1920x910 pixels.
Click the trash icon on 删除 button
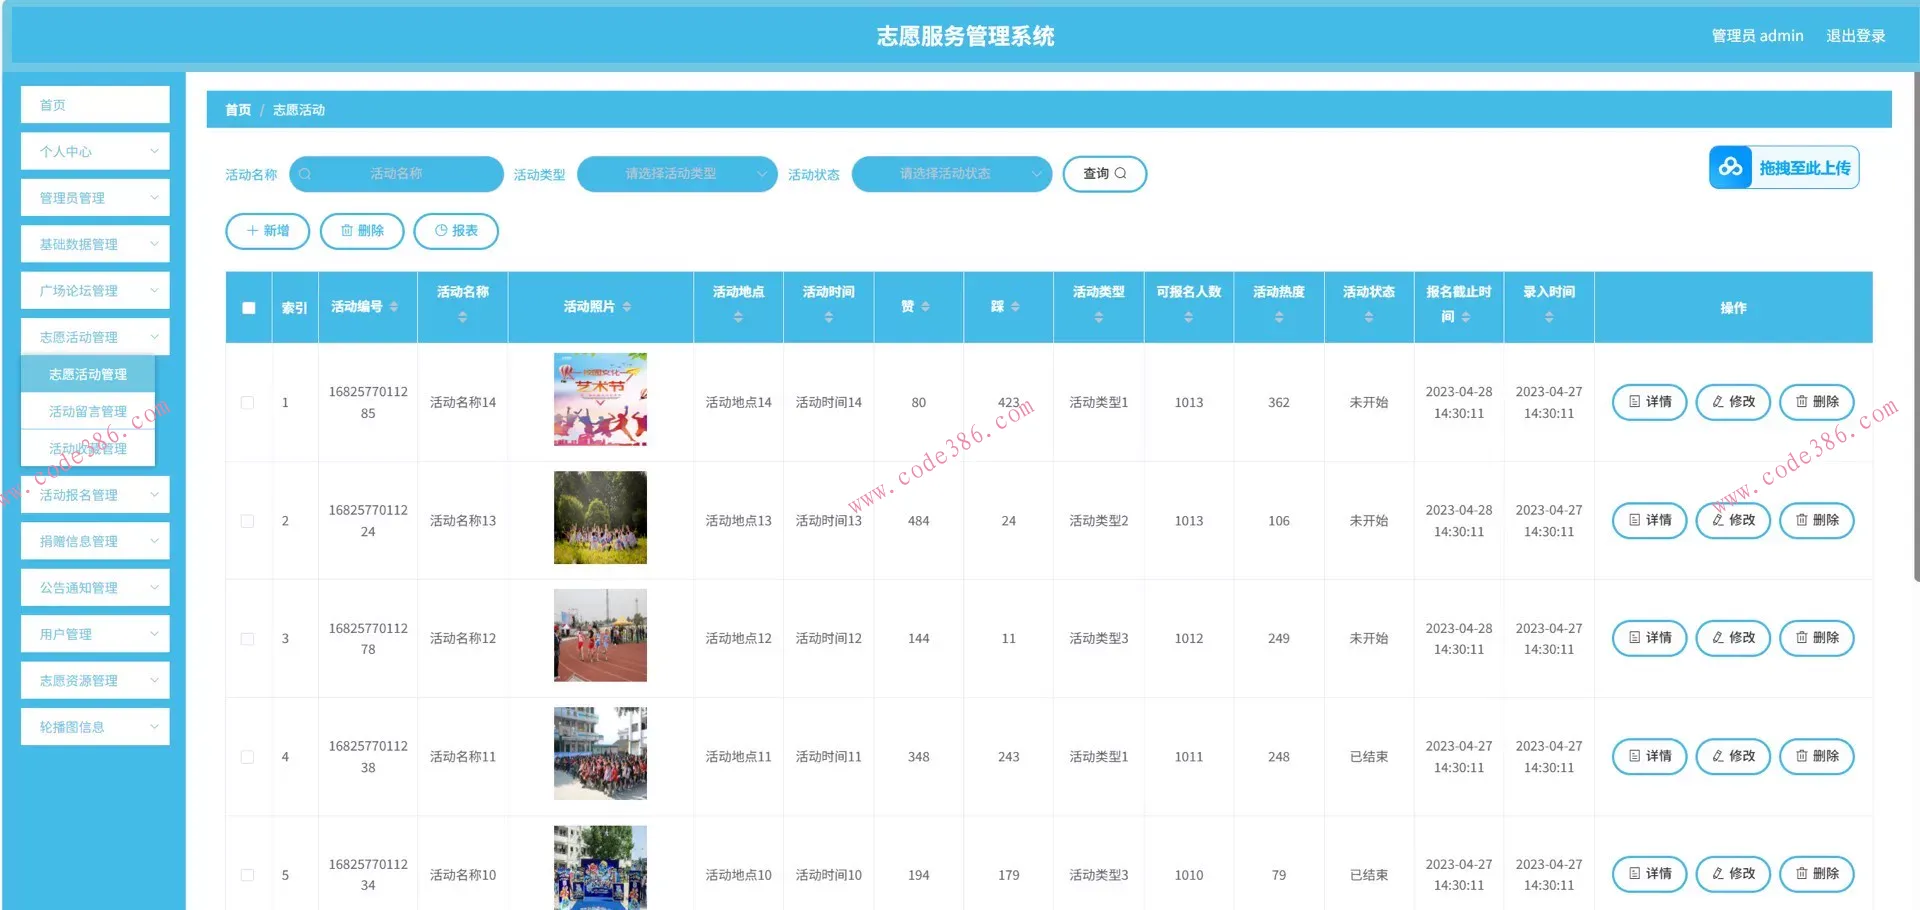point(345,231)
